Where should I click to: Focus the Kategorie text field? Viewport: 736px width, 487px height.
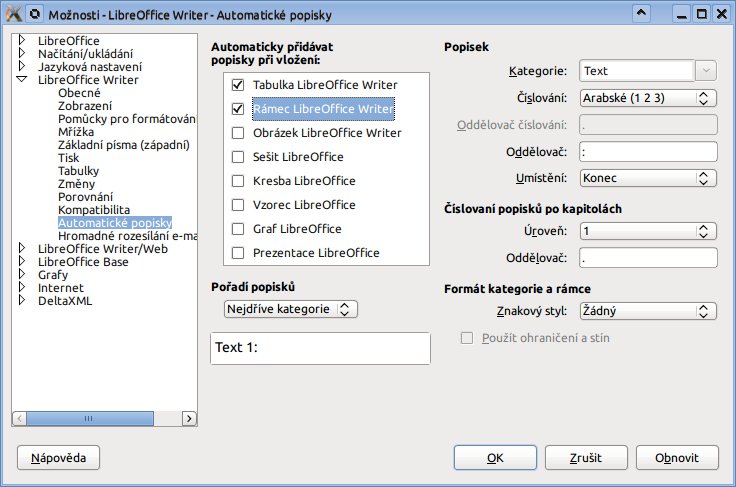[x=637, y=71]
